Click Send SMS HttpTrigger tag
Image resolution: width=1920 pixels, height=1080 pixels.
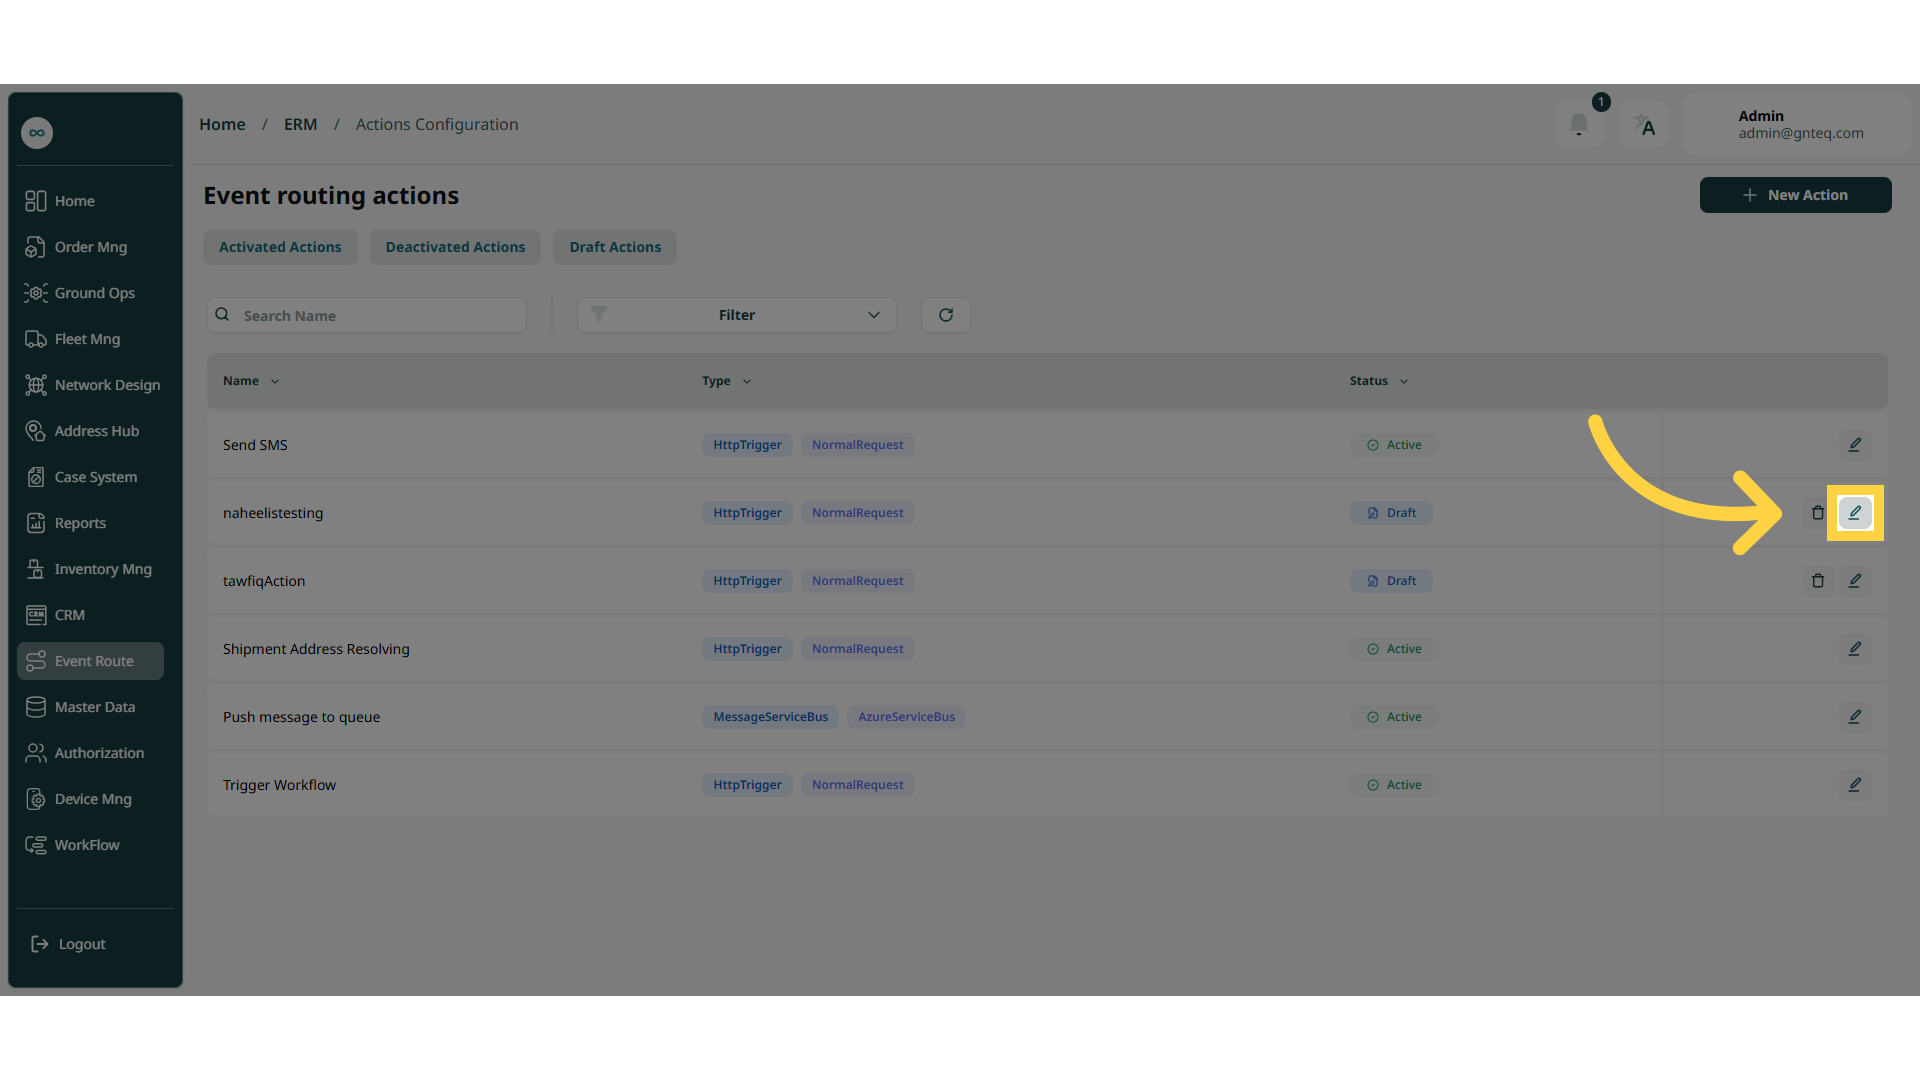(747, 445)
